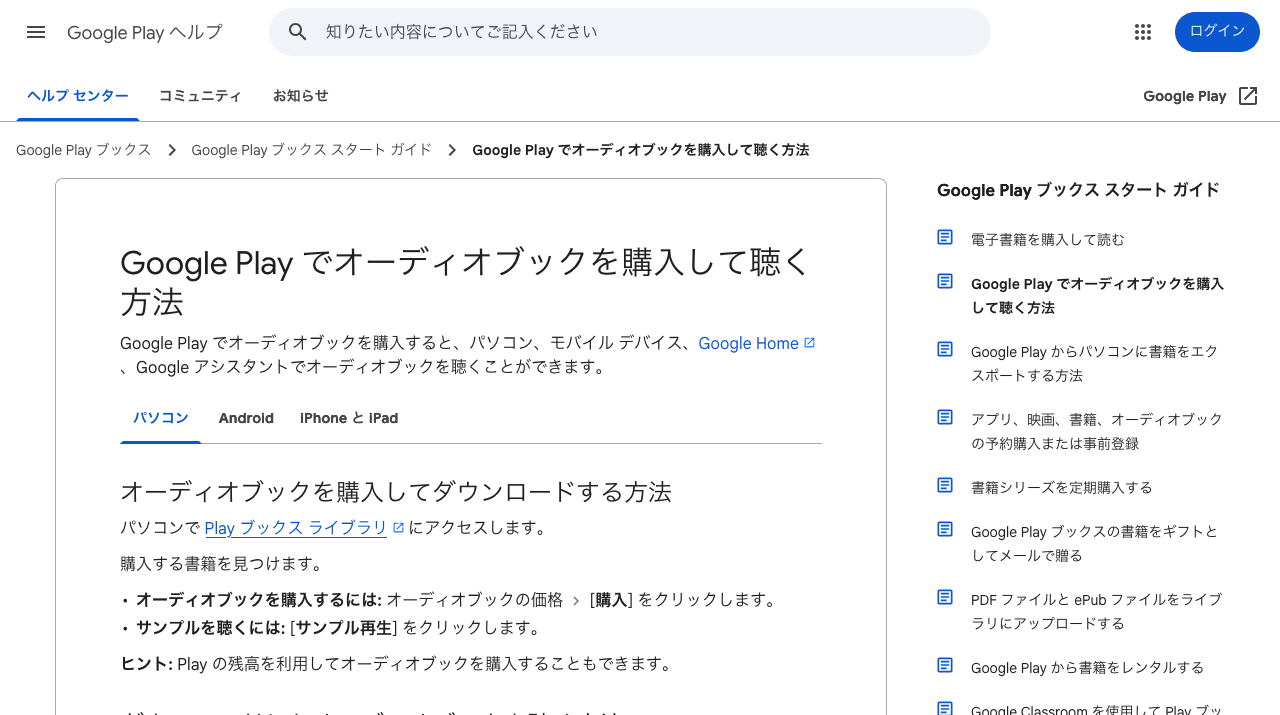Open 予約購入または事前登録 sidebar article
1280x715 pixels.
[1097, 432]
